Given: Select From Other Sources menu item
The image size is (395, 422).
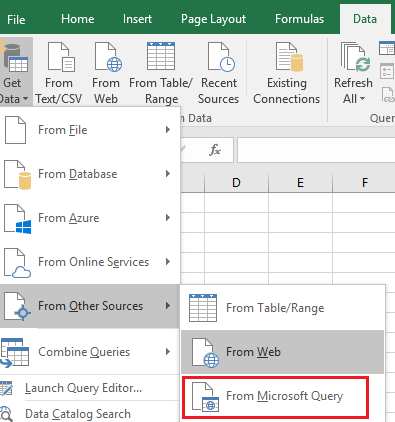Looking at the screenshot, I should (90, 306).
